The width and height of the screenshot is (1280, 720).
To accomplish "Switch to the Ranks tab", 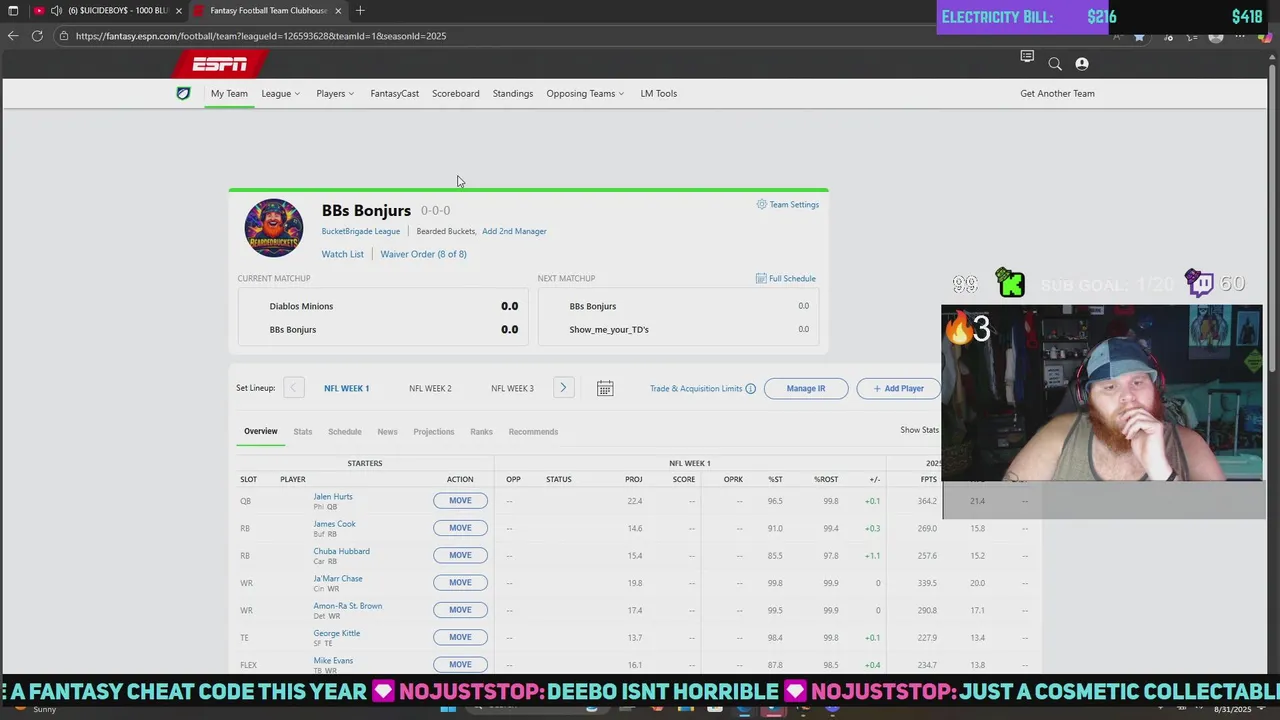I will click(x=482, y=432).
